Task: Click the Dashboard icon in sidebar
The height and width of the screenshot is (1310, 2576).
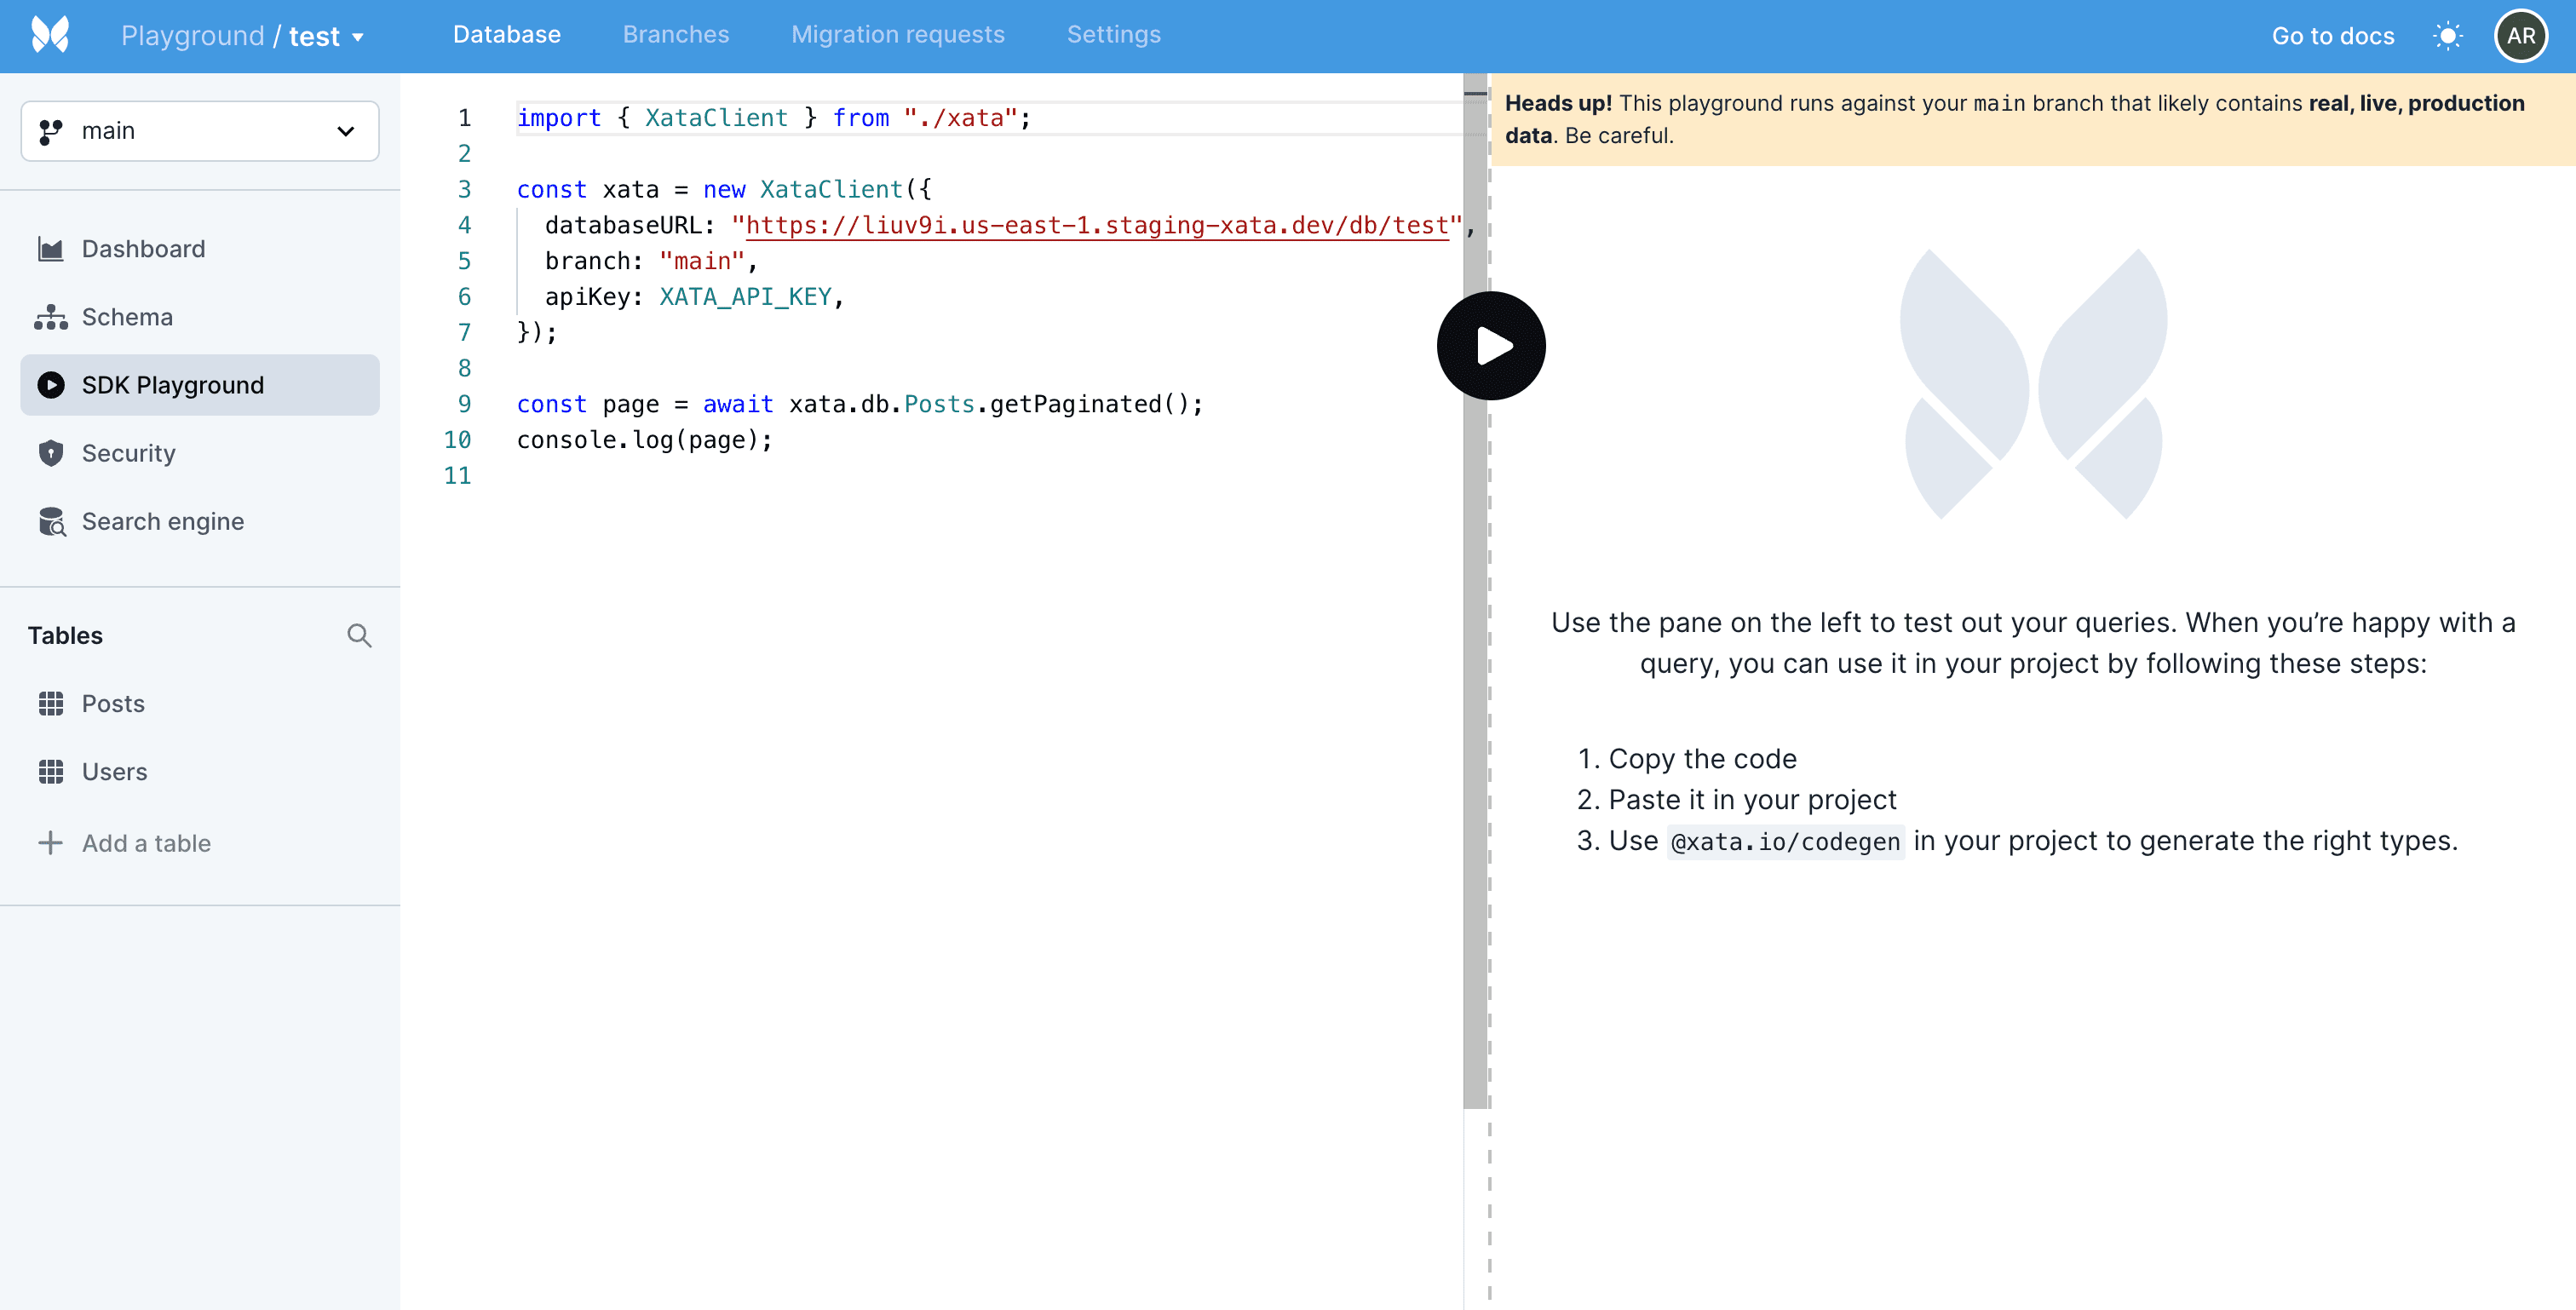Action: 52,247
